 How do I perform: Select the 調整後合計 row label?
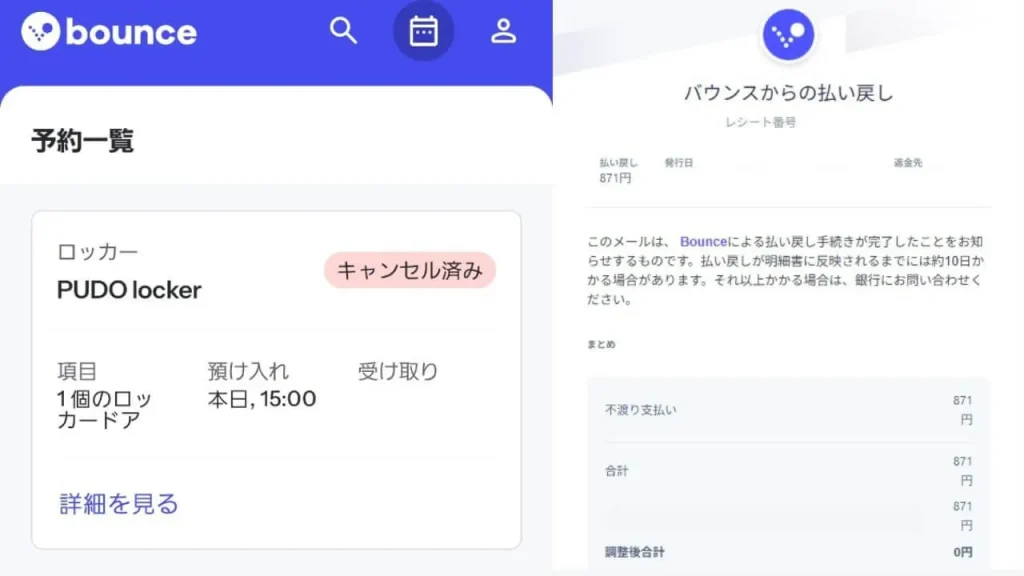click(x=635, y=552)
